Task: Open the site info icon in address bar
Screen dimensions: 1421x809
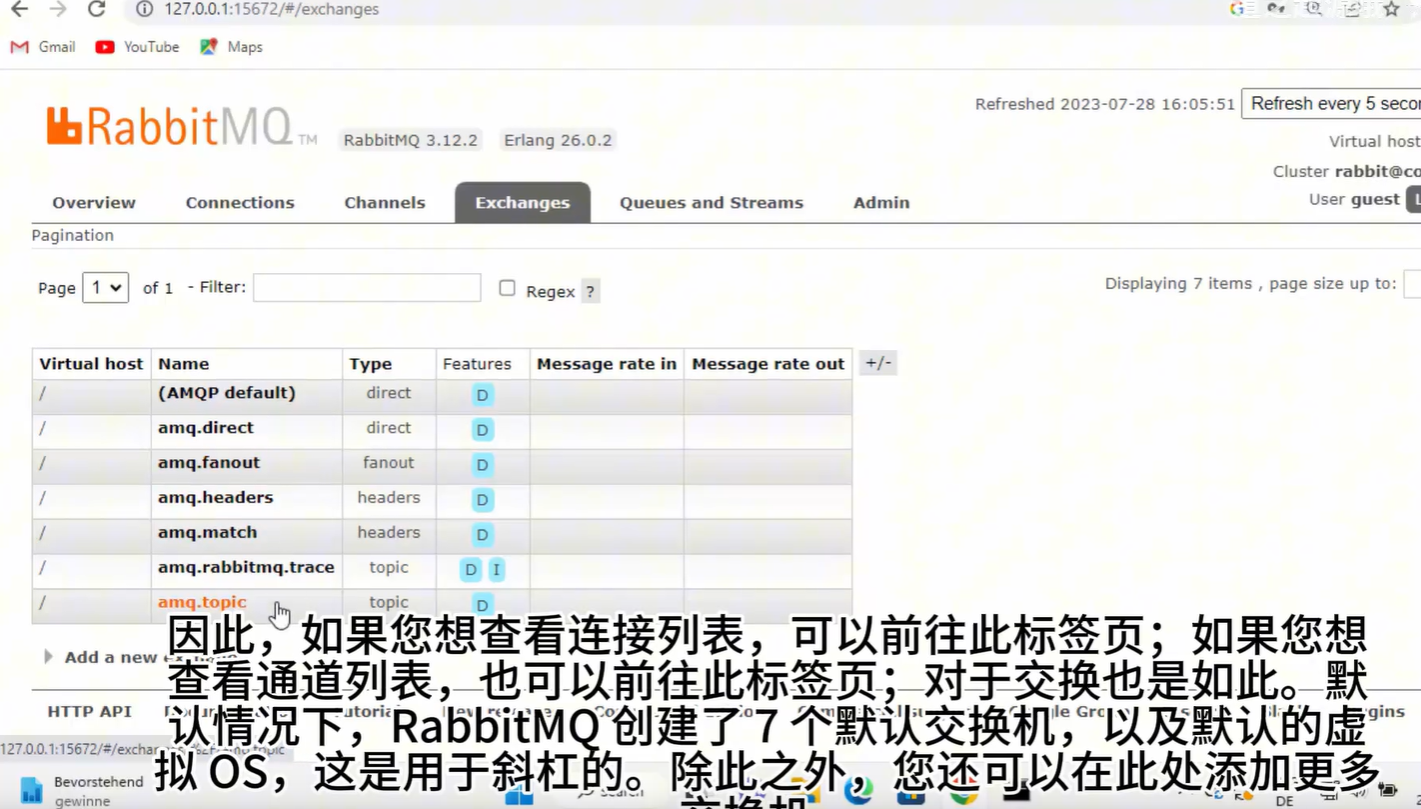Action: (145, 9)
